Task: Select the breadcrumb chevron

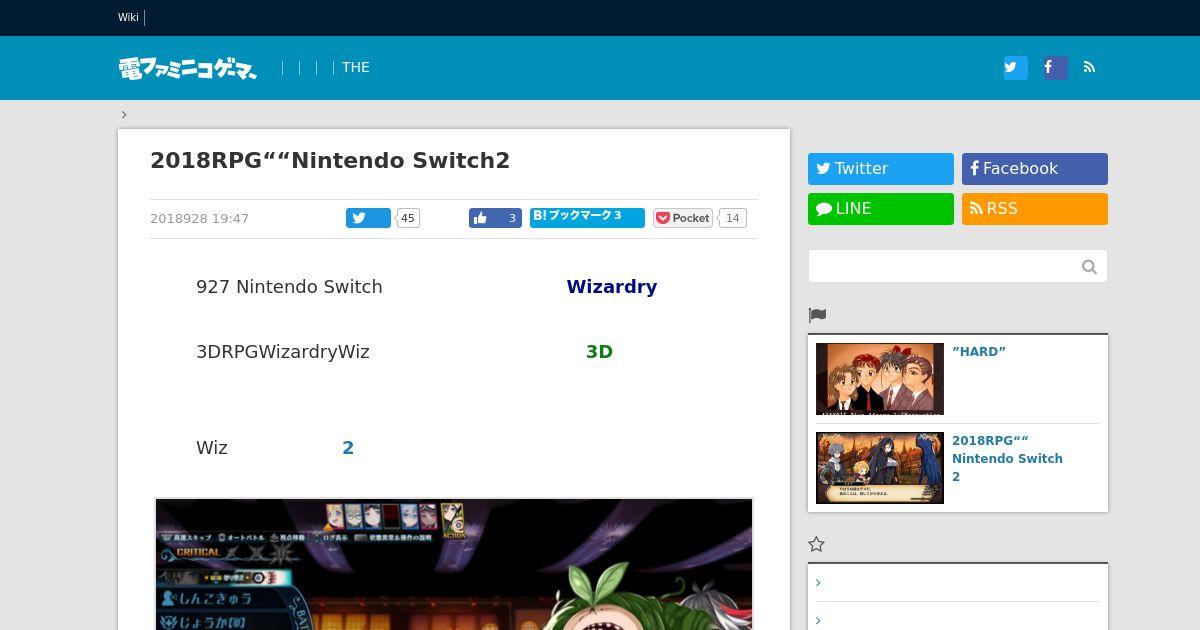Action: click(x=124, y=114)
